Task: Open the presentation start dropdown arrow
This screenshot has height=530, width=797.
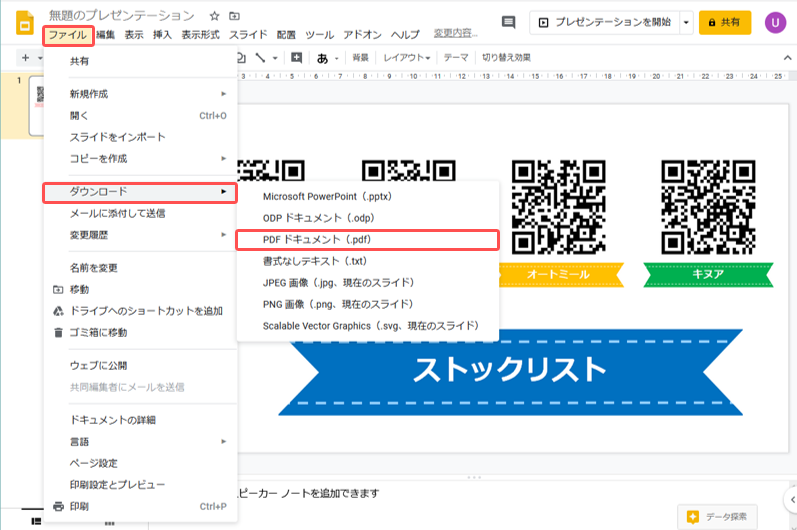Action: coord(686,22)
